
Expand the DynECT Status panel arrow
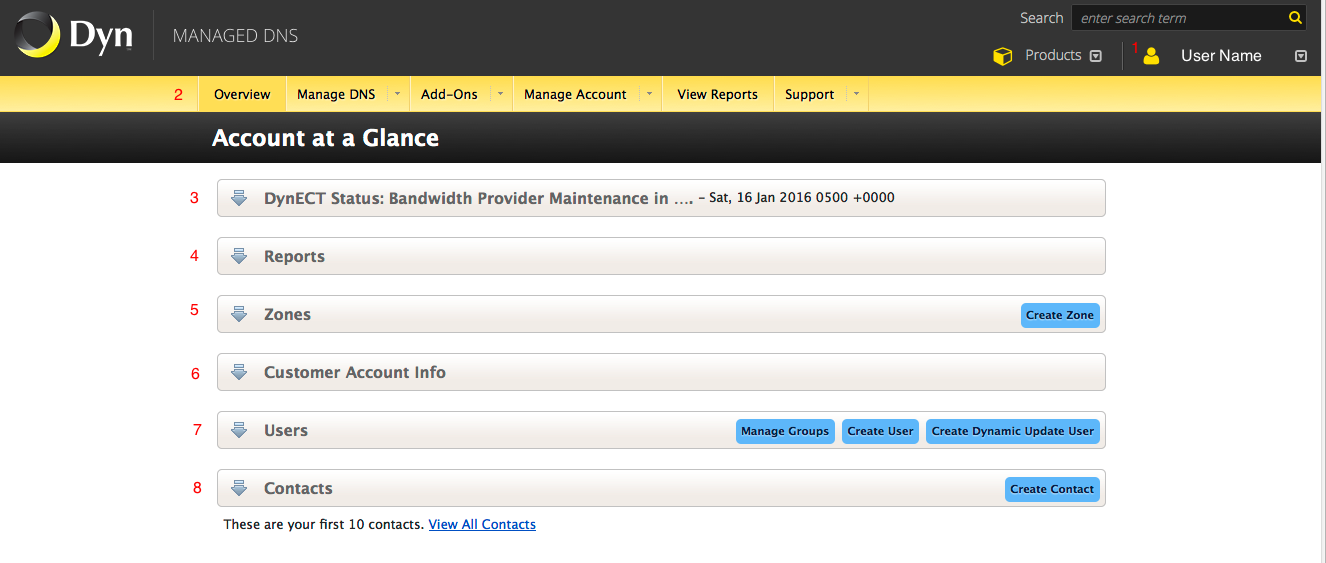click(x=239, y=198)
